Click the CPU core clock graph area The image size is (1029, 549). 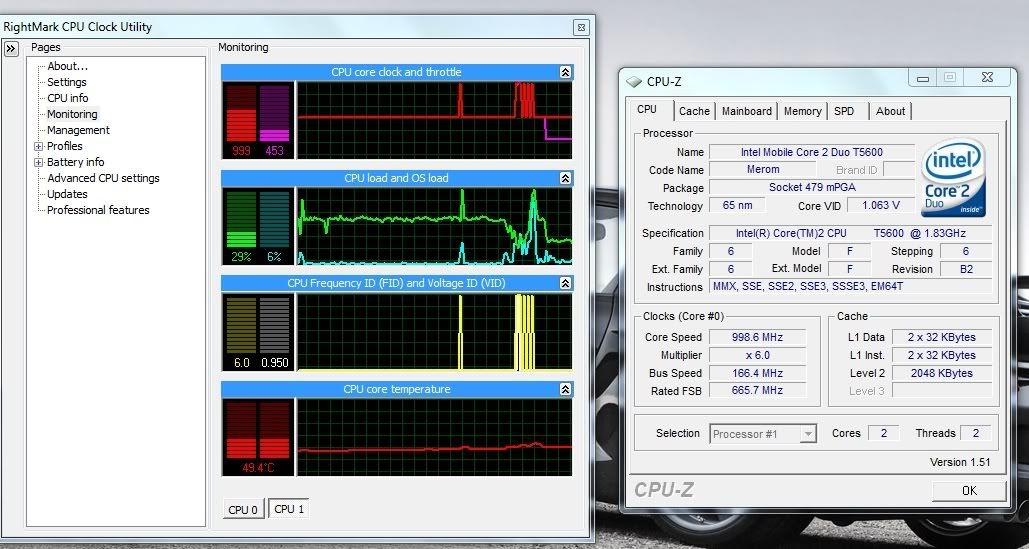434,120
